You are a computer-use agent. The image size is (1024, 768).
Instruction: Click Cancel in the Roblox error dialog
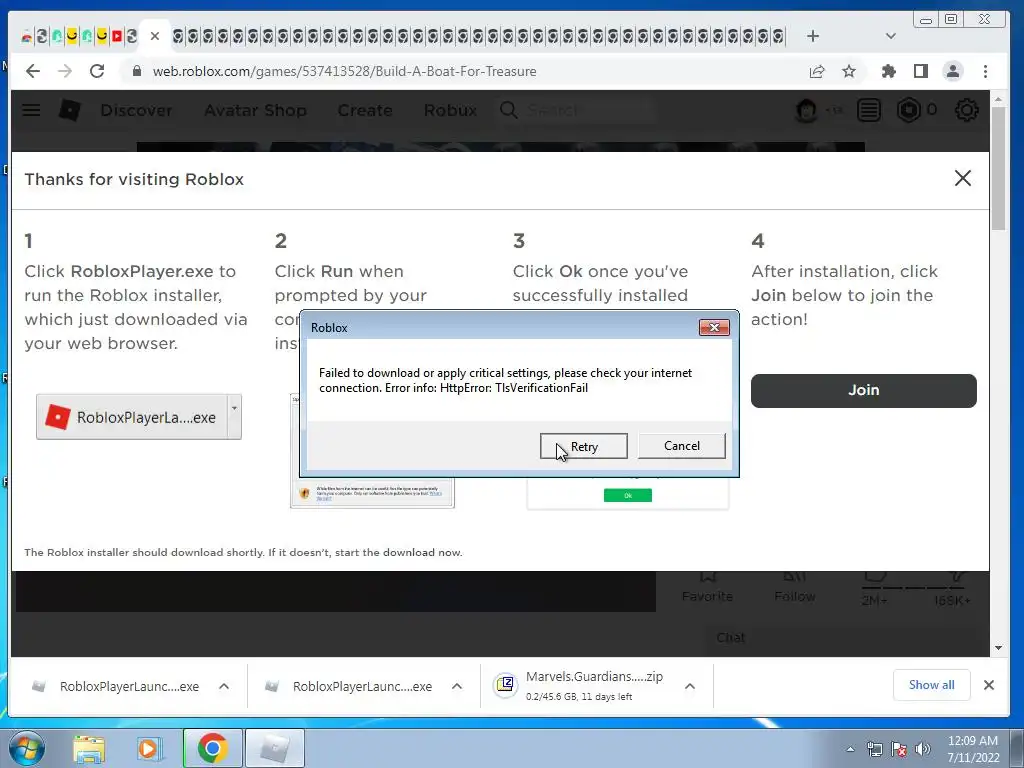681,446
